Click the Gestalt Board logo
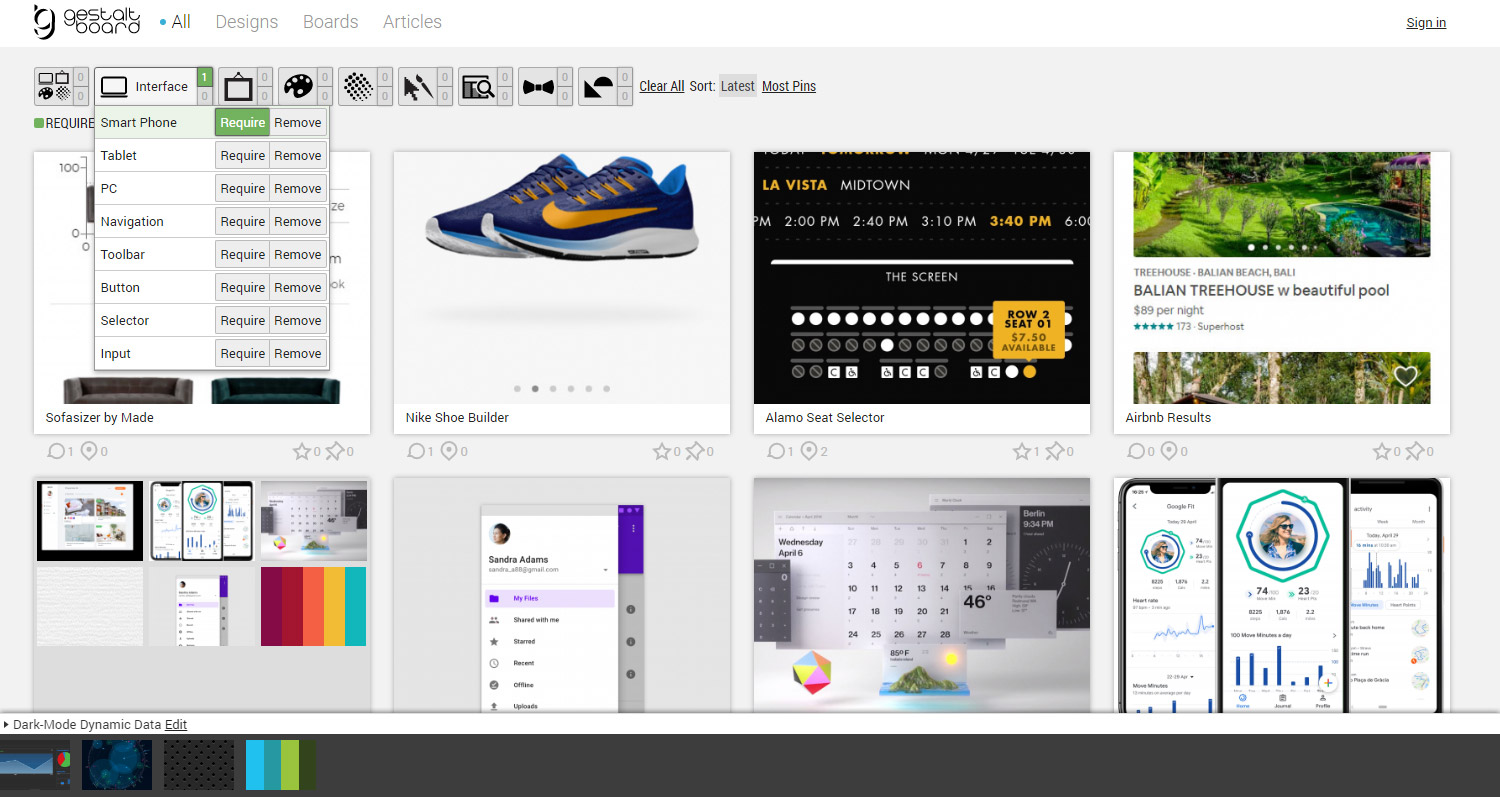The width and height of the screenshot is (1500, 797). pos(86,22)
